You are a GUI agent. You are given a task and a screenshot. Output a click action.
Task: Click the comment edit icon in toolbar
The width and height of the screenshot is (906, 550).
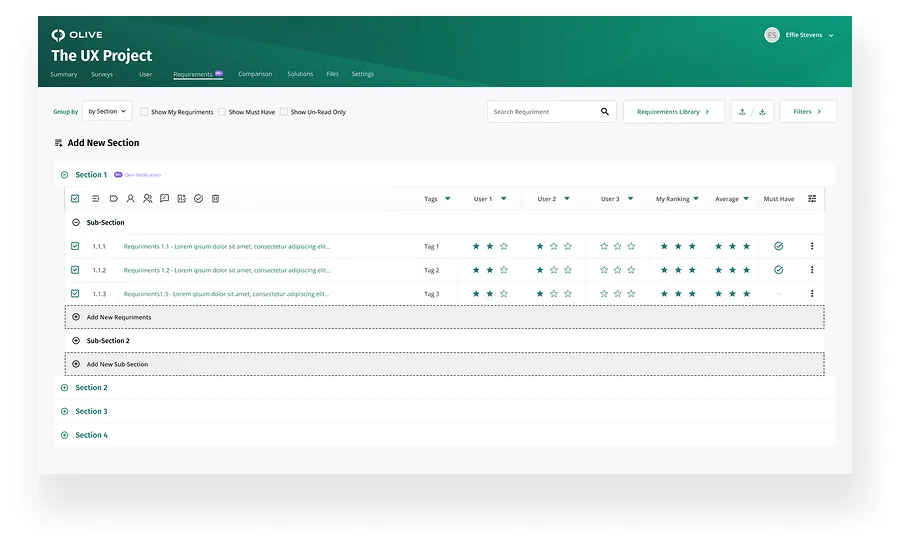point(165,199)
